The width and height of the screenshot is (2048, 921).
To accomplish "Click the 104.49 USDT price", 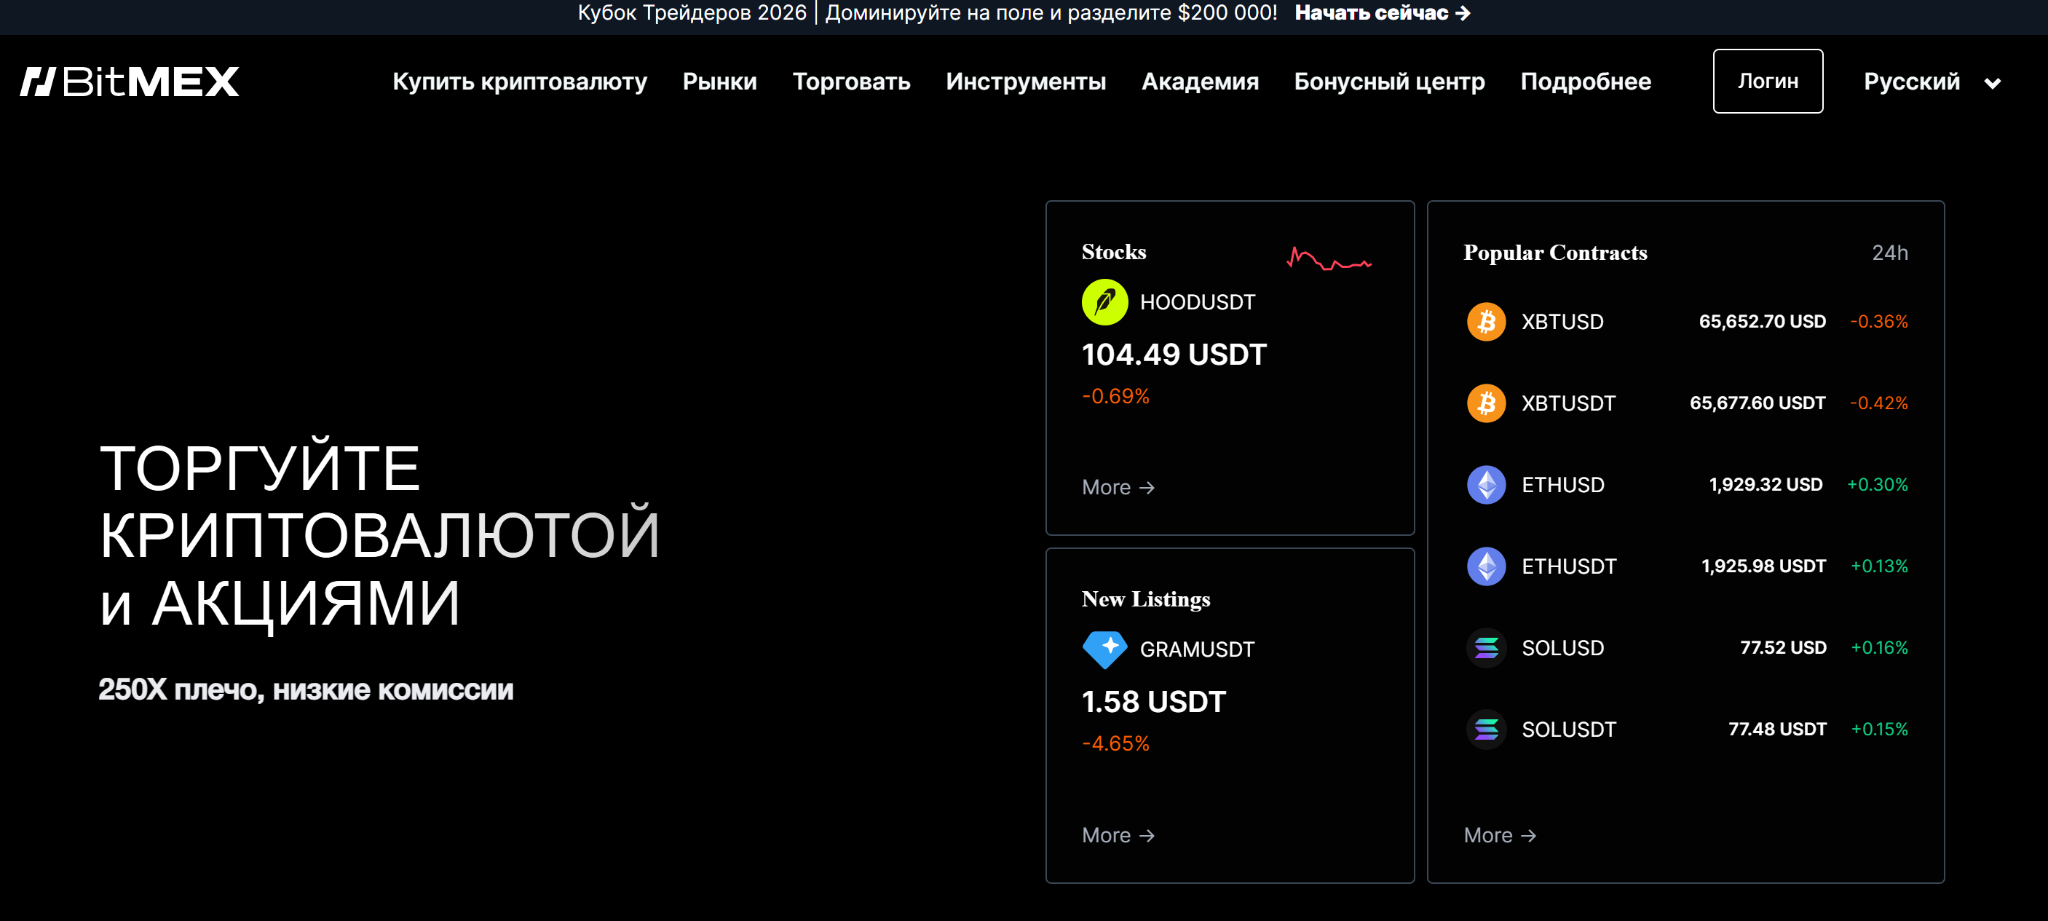I will pos(1174,355).
